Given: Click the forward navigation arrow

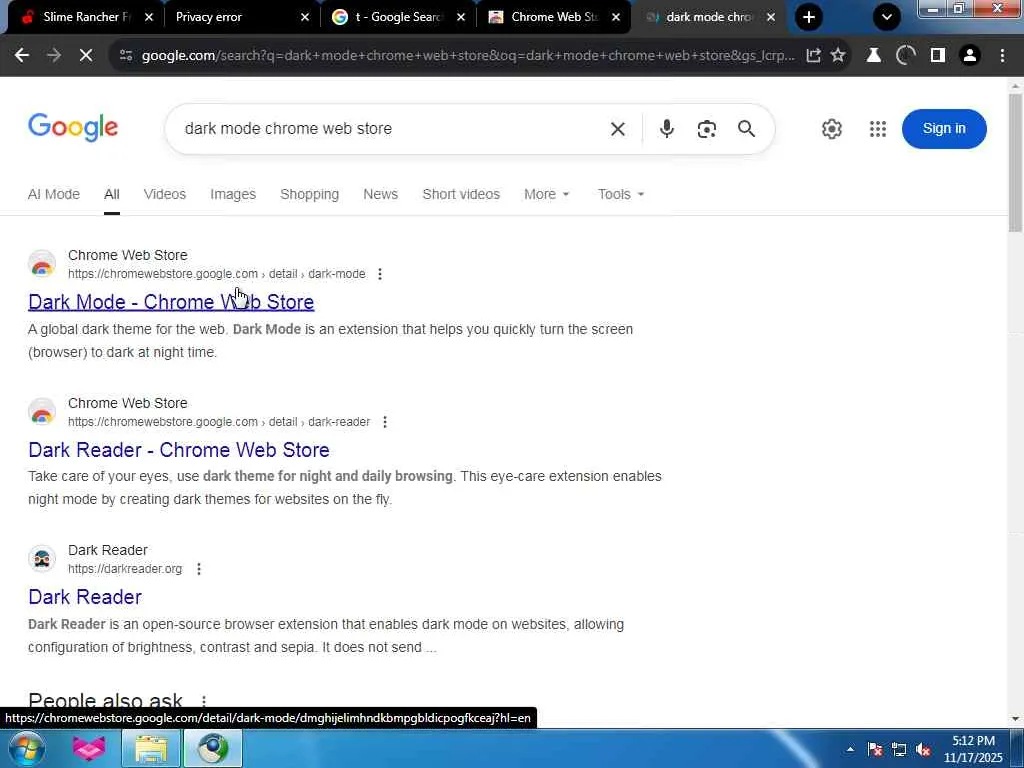Looking at the screenshot, I should (54, 56).
